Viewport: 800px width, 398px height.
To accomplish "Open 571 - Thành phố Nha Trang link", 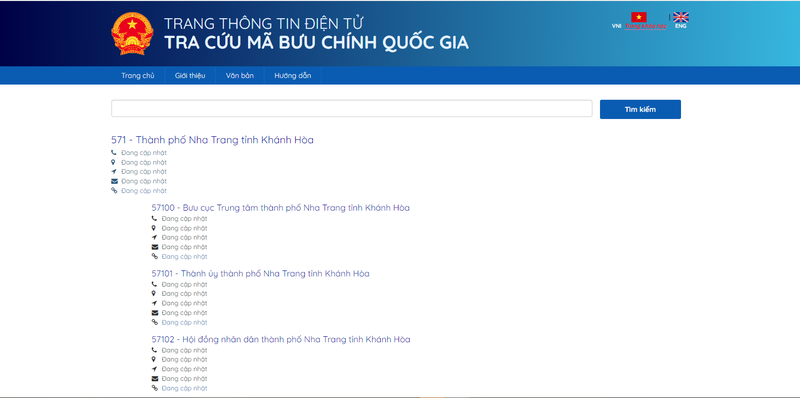I will pyautogui.click(x=212, y=140).
